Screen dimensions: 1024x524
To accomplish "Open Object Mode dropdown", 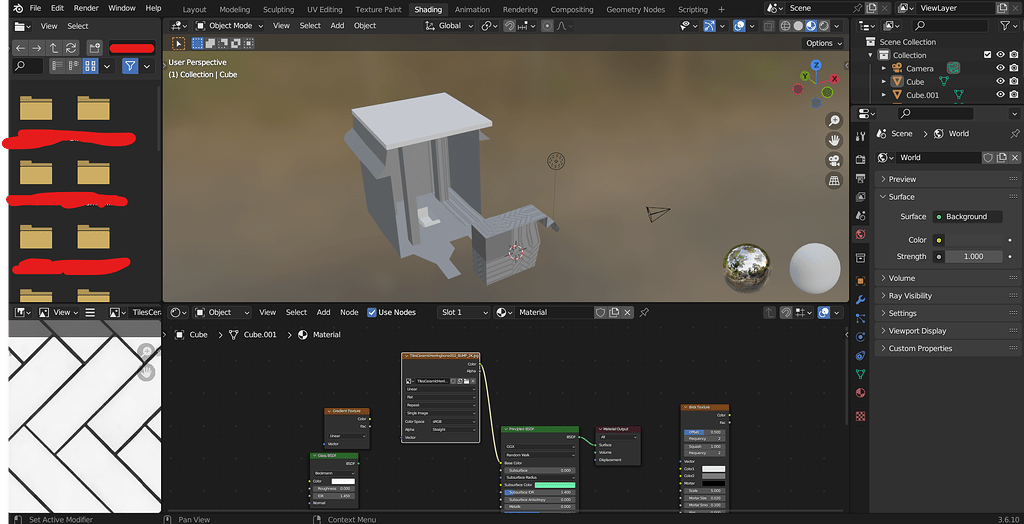I will point(229,26).
